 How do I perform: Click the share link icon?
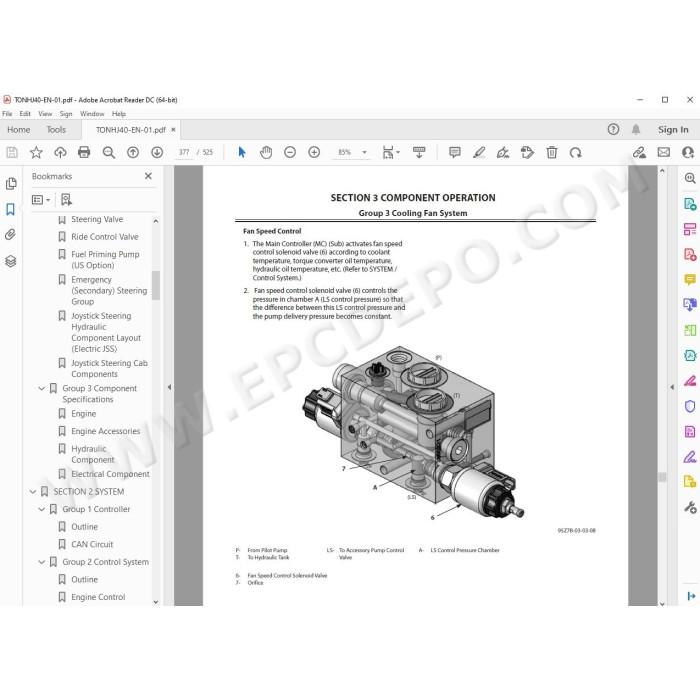(x=639, y=153)
